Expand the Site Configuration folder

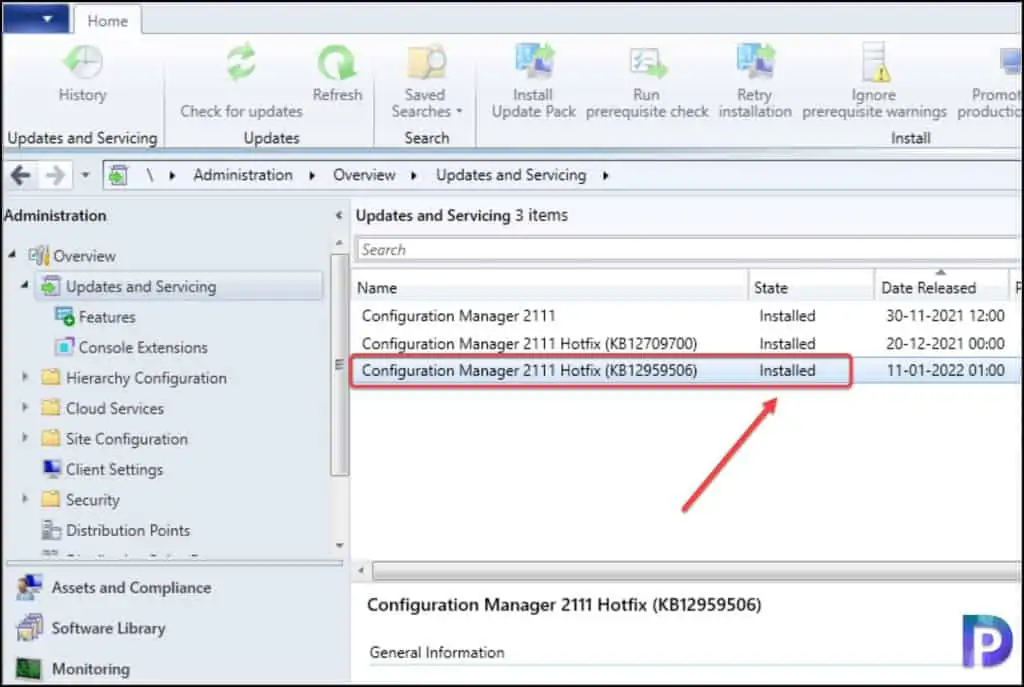(x=25, y=437)
